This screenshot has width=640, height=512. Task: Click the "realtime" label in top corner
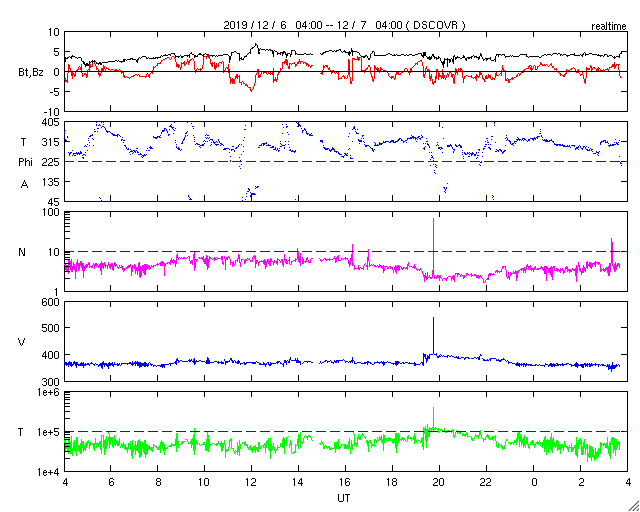click(607, 23)
